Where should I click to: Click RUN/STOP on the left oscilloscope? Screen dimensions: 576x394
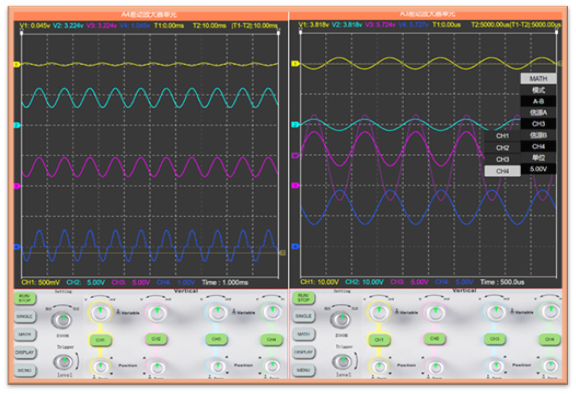click(x=25, y=298)
